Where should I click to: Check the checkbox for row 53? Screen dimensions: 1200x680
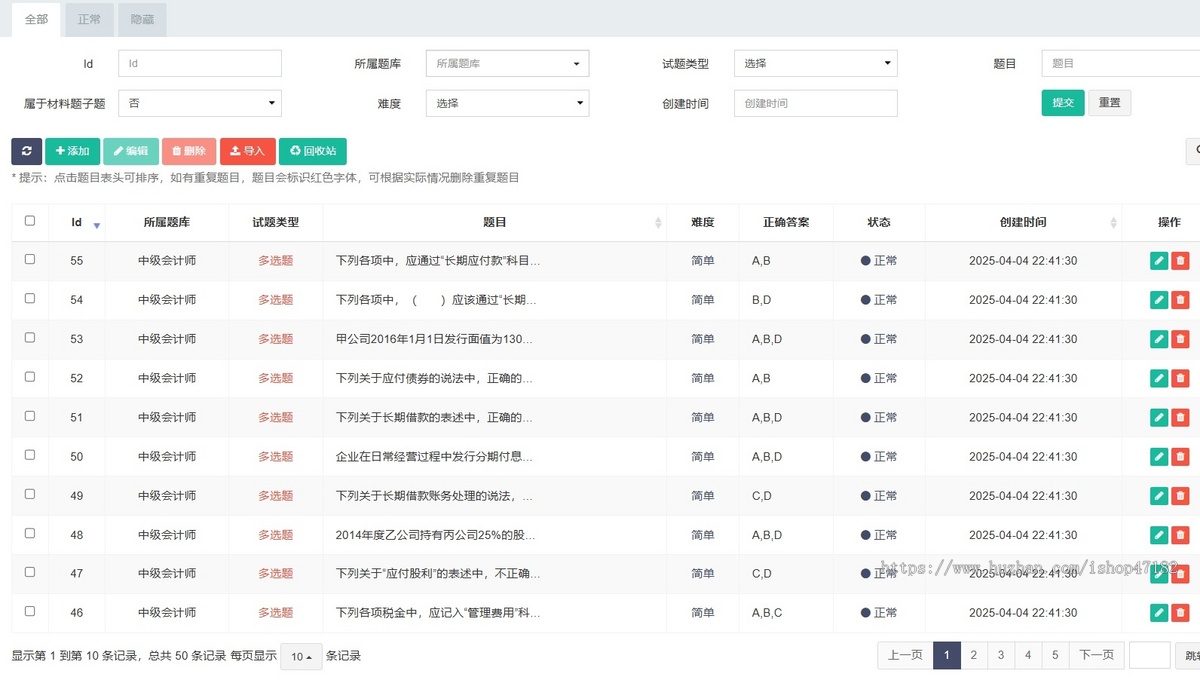30,337
